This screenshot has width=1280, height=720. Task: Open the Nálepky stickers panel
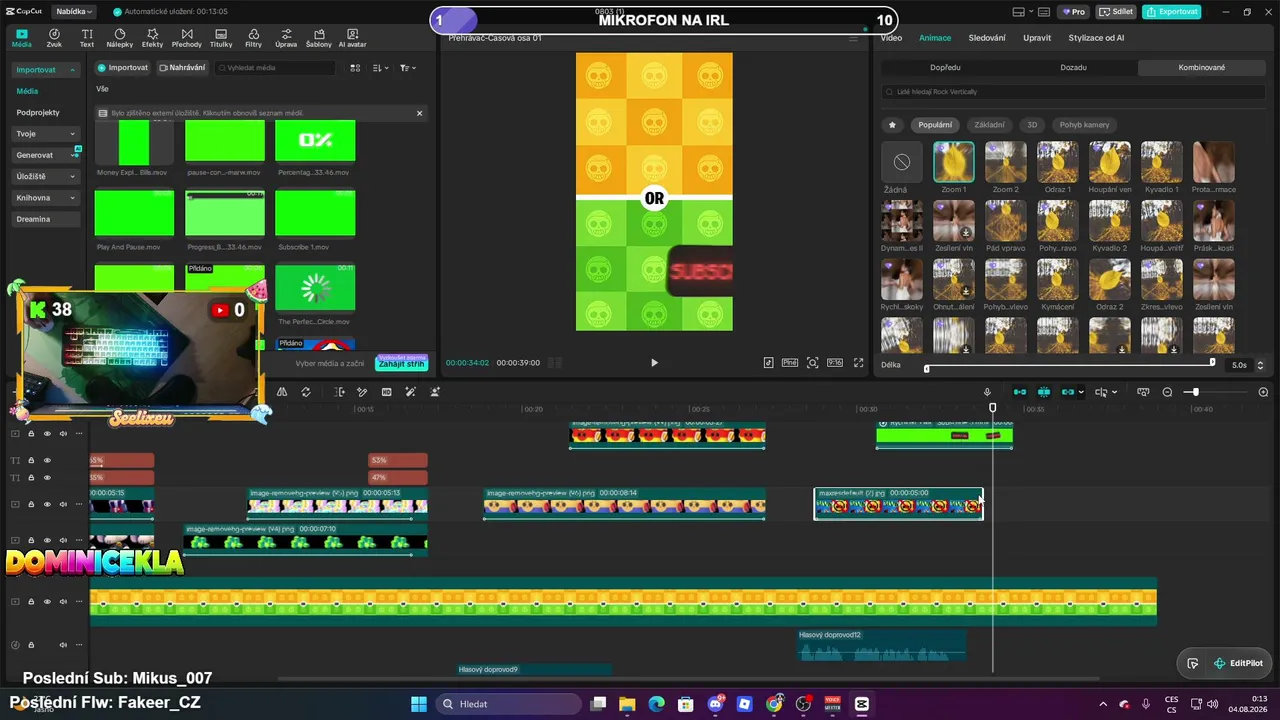[119, 38]
